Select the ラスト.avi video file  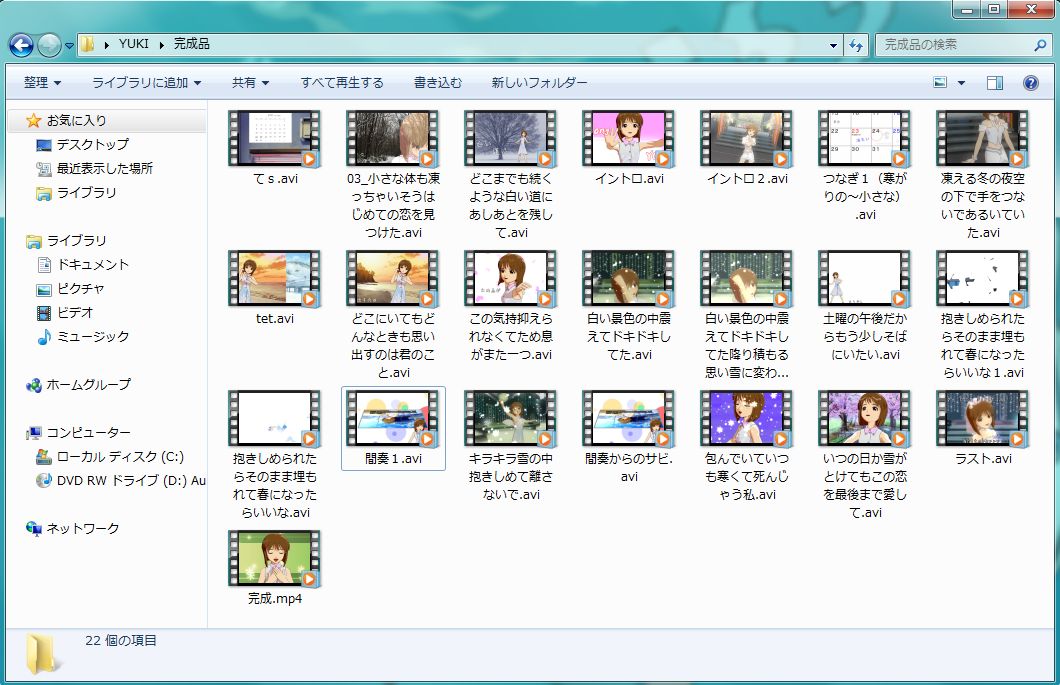(x=982, y=429)
